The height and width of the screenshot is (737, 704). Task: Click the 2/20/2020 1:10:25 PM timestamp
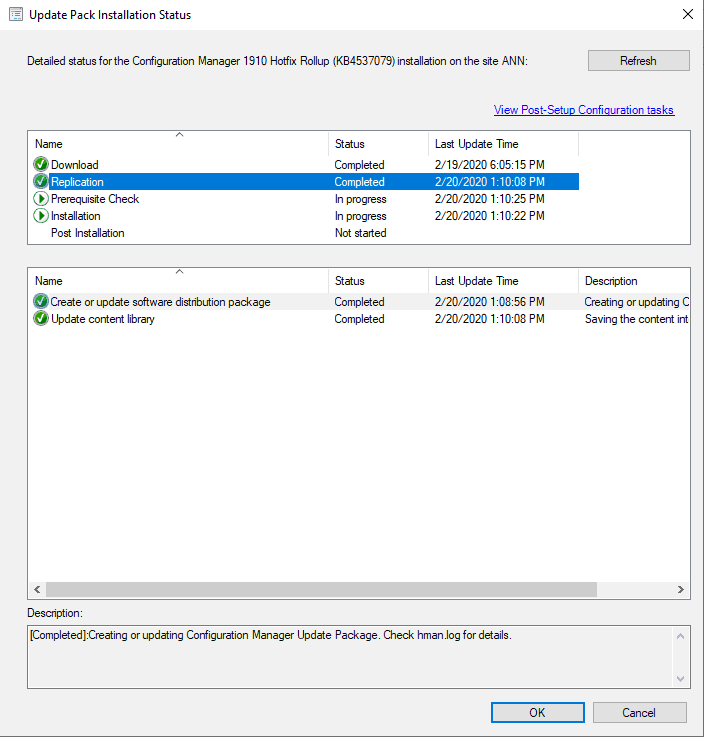coord(489,199)
